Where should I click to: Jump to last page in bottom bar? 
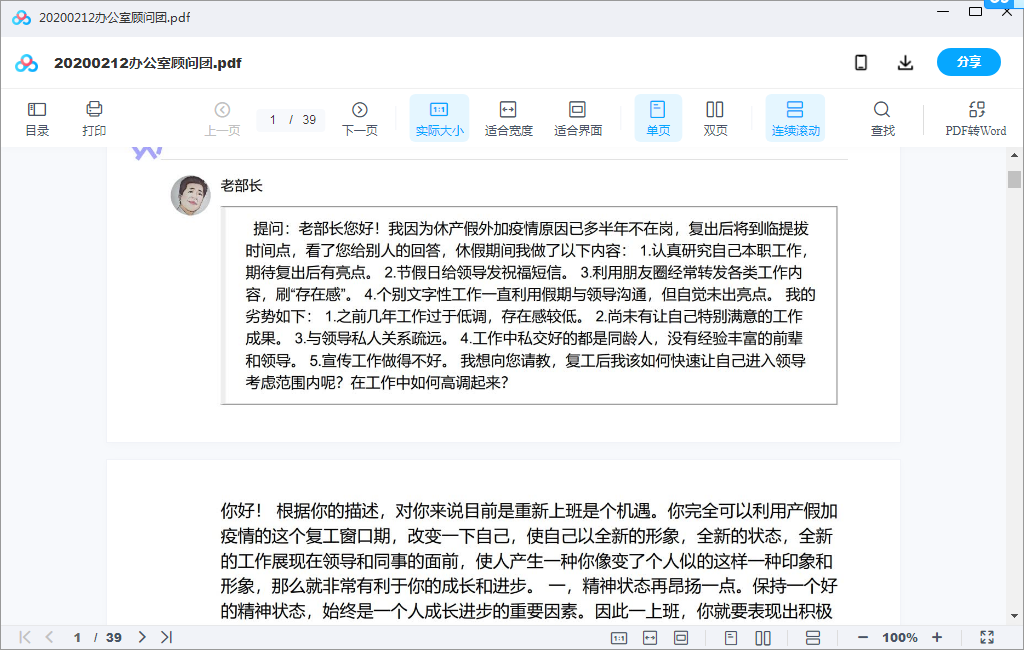tap(166, 637)
